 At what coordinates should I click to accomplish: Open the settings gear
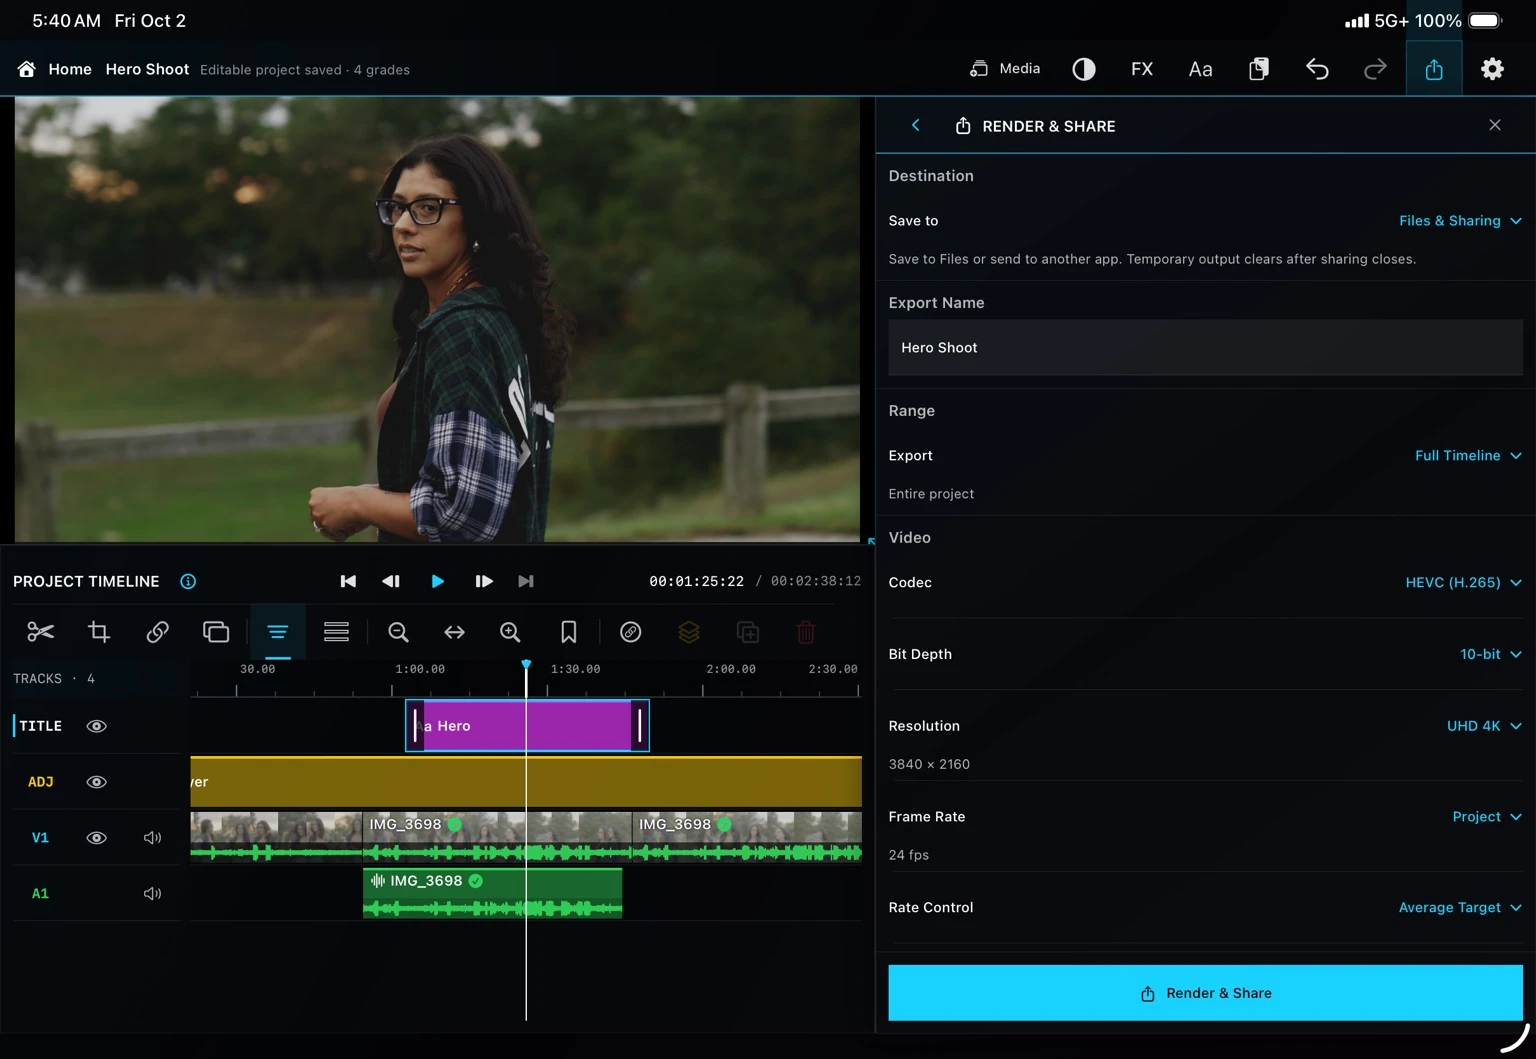[x=1492, y=69]
